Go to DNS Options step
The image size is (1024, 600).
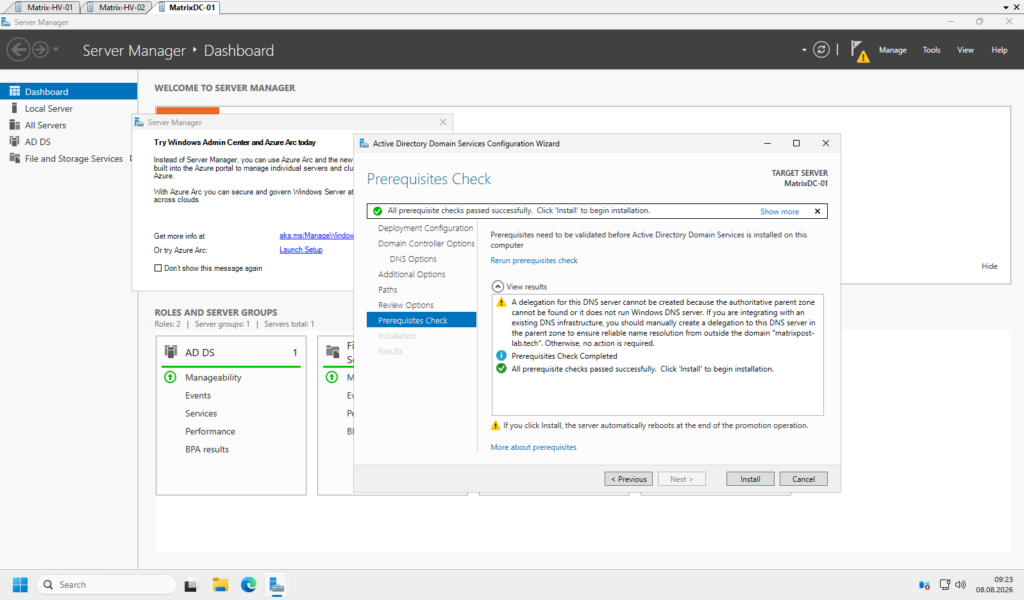coord(413,259)
